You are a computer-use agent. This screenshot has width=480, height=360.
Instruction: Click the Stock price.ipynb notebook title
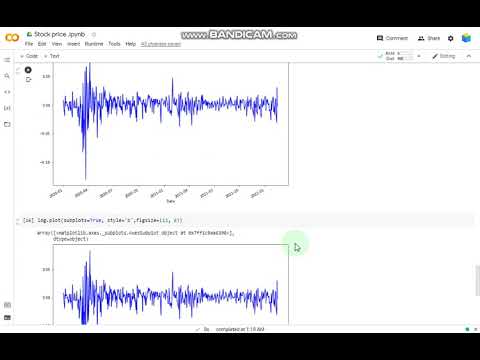pyautogui.click(x=60, y=34)
